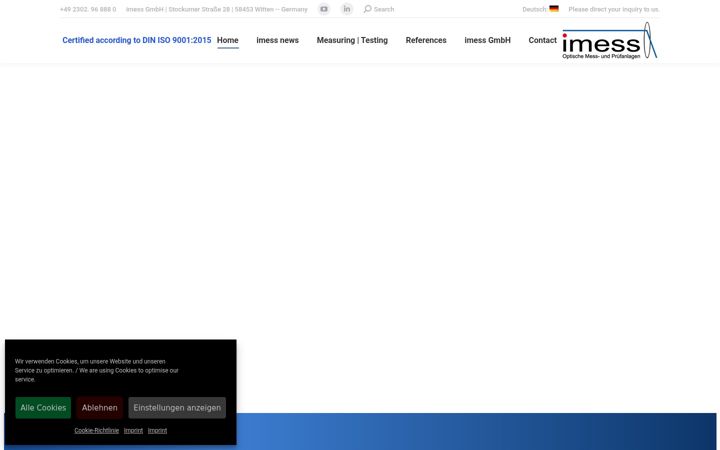The height and width of the screenshot is (450, 720).
Task: Open imess GmbH menu item
Action: click(487, 40)
